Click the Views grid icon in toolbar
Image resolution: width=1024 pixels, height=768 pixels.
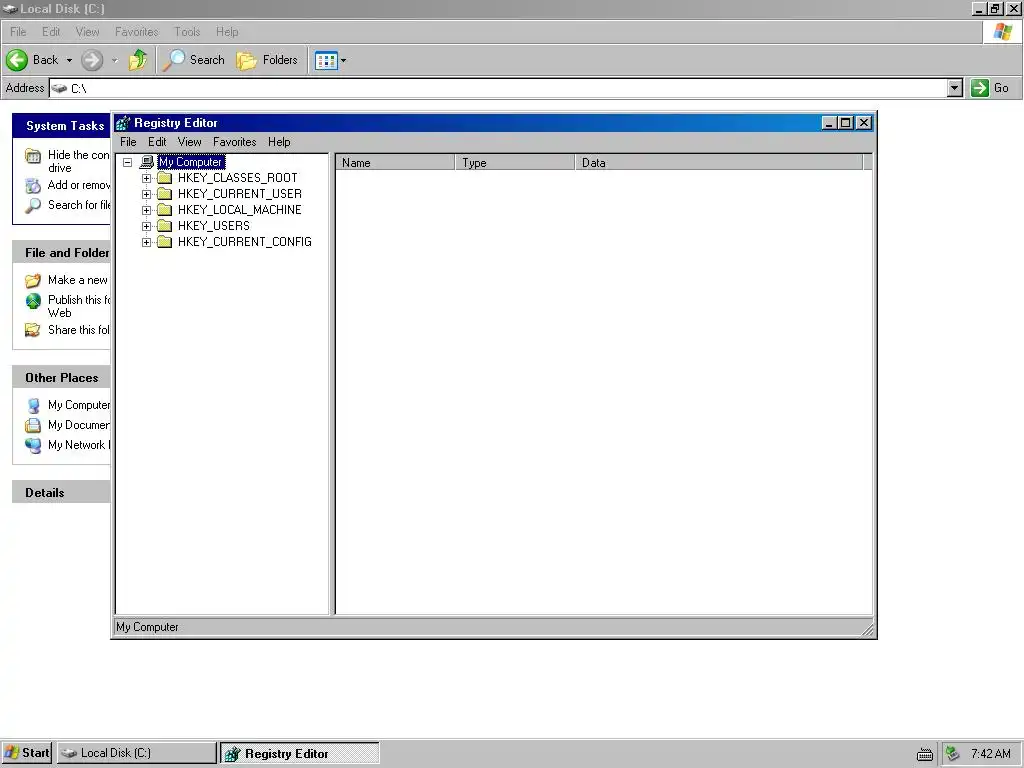point(326,61)
